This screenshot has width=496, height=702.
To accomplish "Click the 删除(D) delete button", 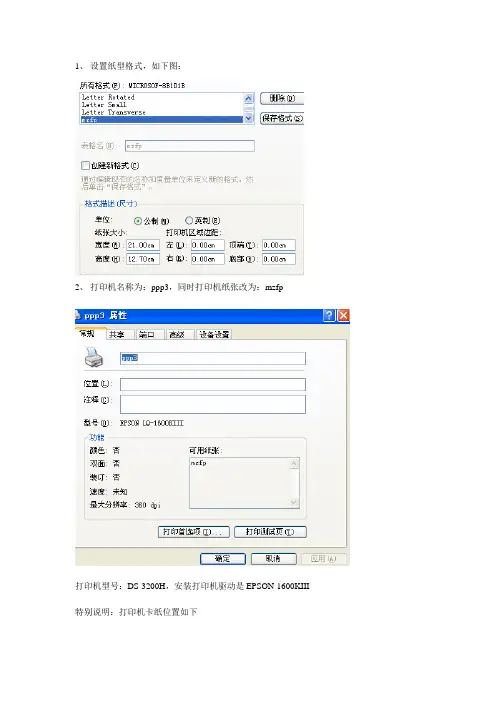I will 282,98.
